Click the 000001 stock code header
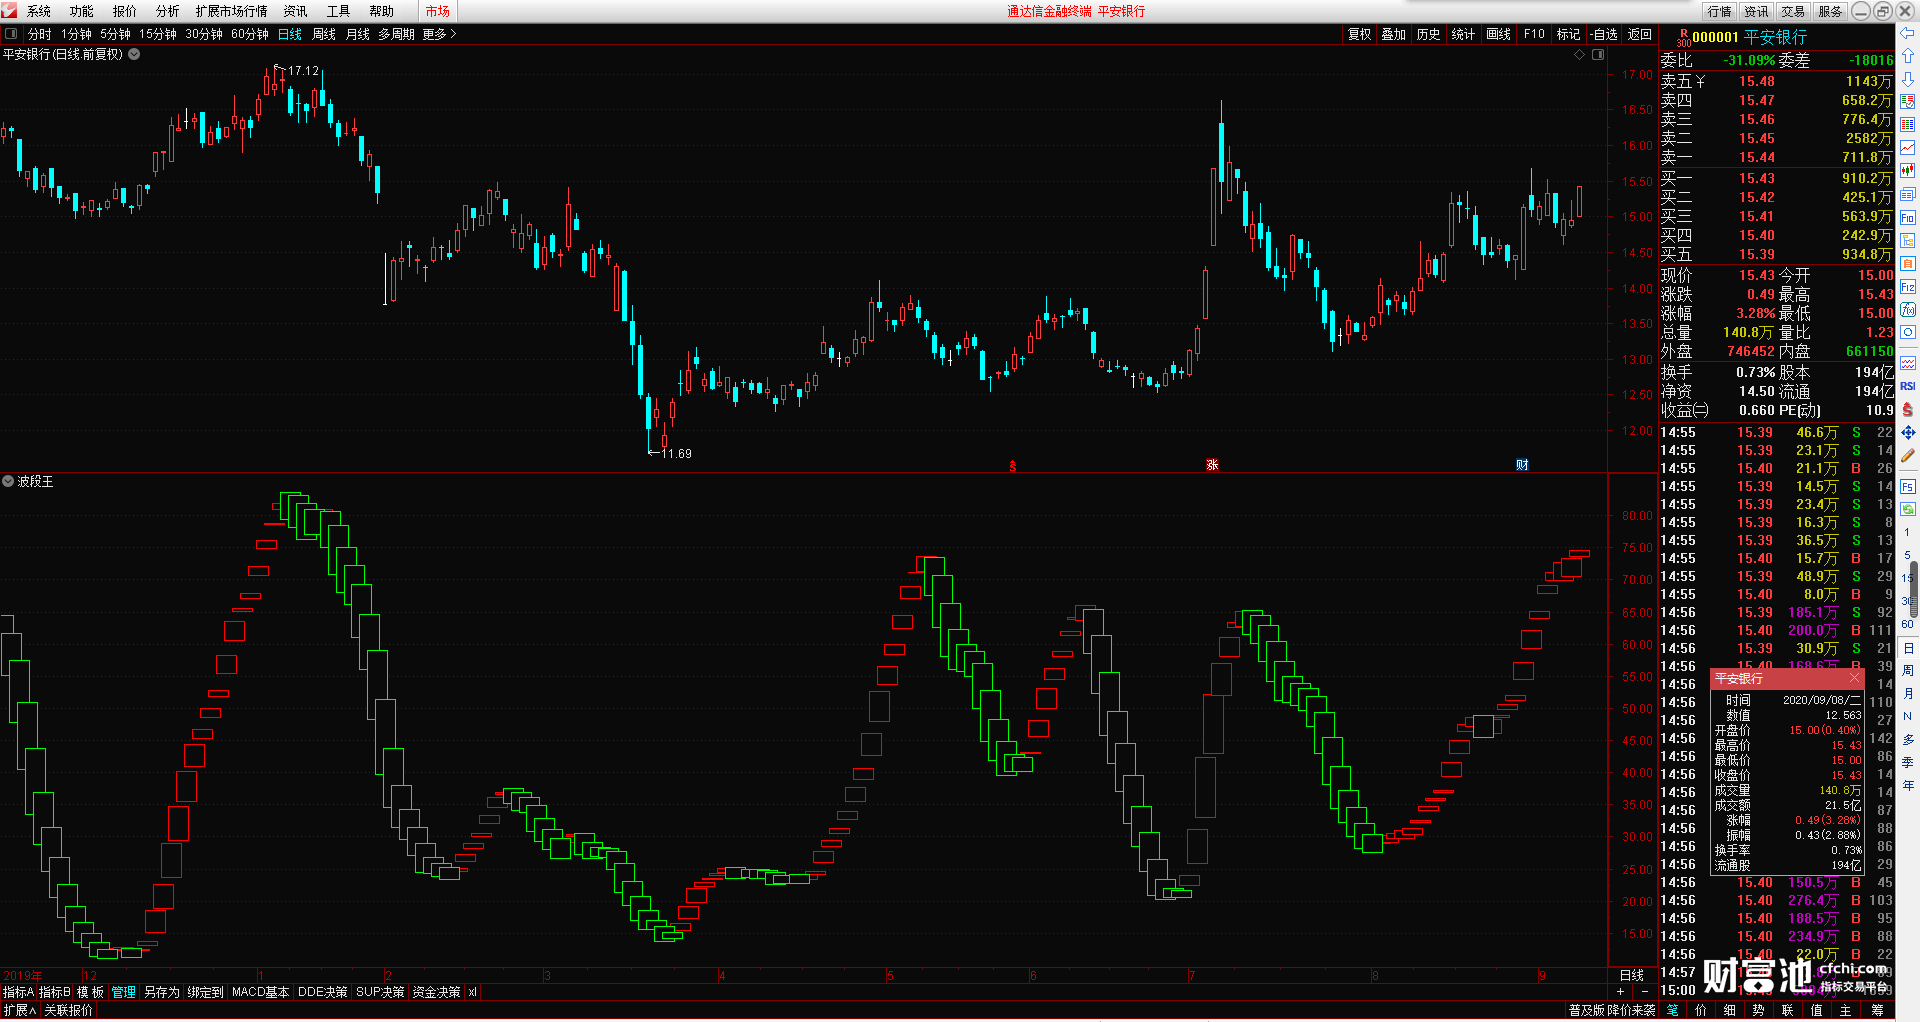This screenshot has width=1920, height=1022. click(1715, 37)
